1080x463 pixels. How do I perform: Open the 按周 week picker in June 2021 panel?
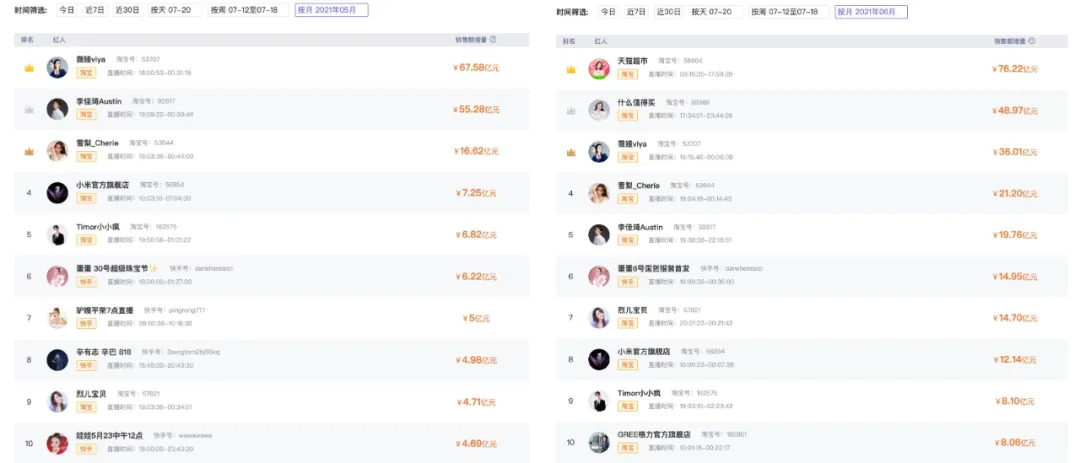[x=789, y=12]
